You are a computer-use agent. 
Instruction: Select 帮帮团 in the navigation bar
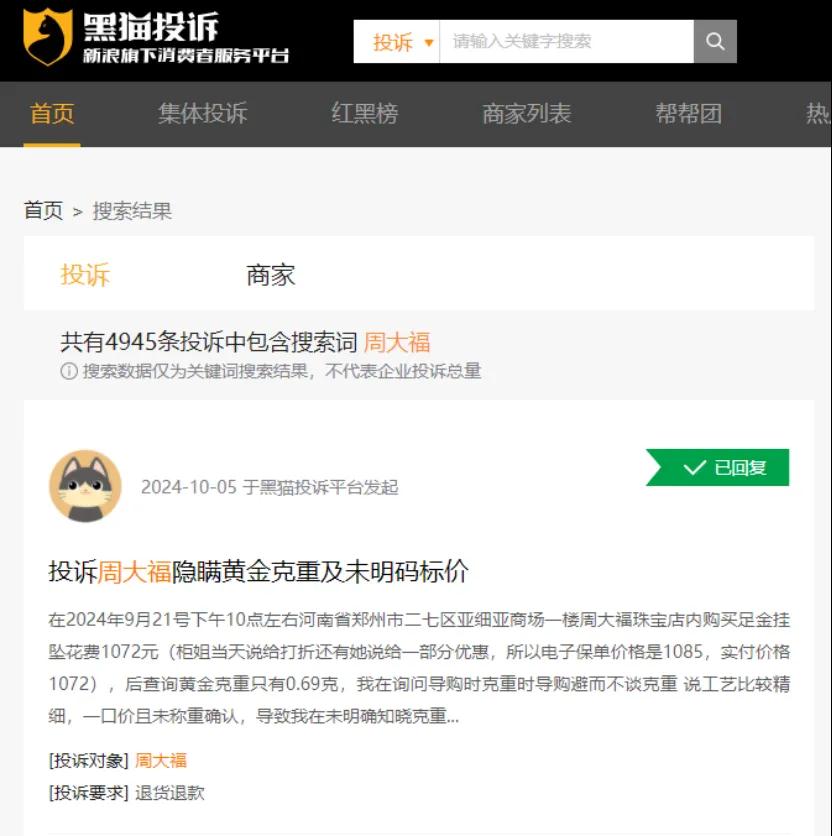tap(689, 114)
